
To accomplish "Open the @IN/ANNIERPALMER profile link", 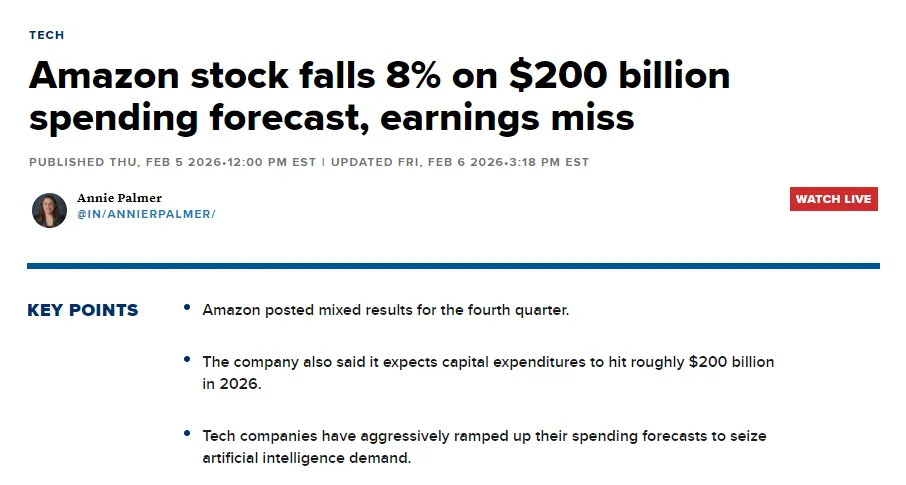I will click(146, 215).
